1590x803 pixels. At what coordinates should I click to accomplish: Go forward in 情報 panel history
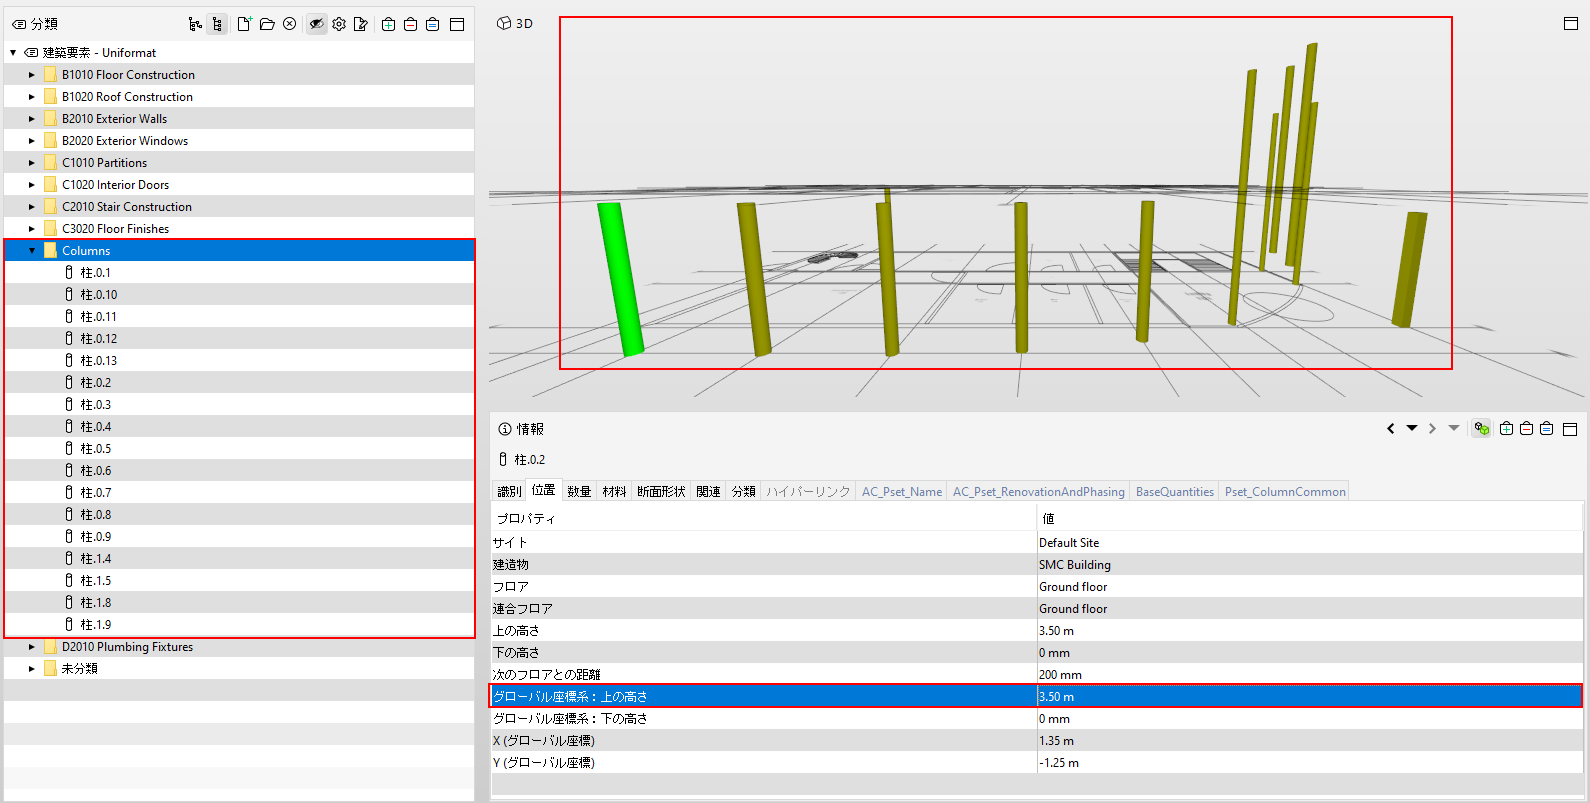pyautogui.click(x=1432, y=428)
